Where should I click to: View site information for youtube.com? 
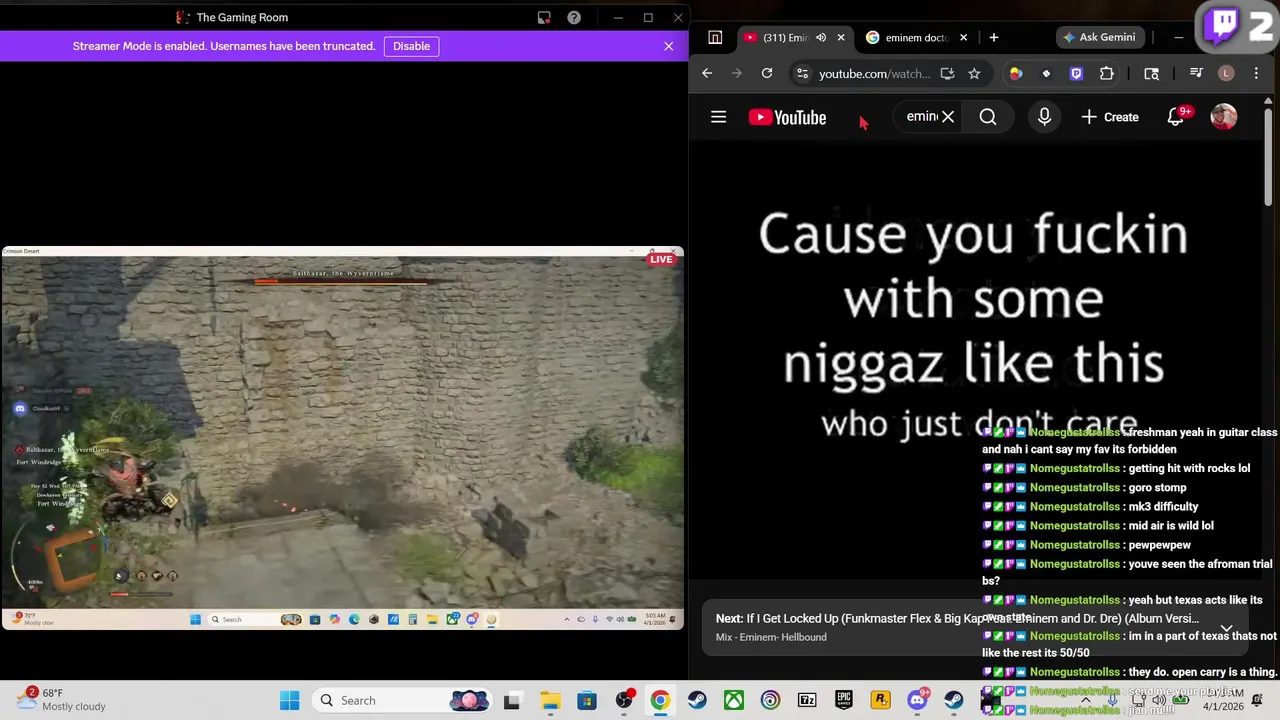coord(802,73)
